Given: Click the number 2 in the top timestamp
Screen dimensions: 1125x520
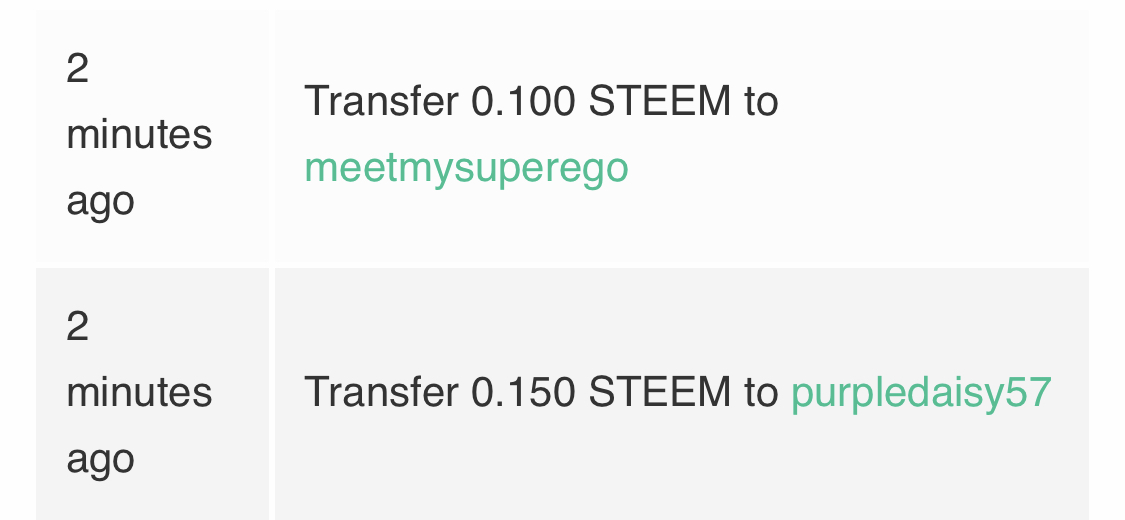Looking at the screenshot, I should pos(77,69).
